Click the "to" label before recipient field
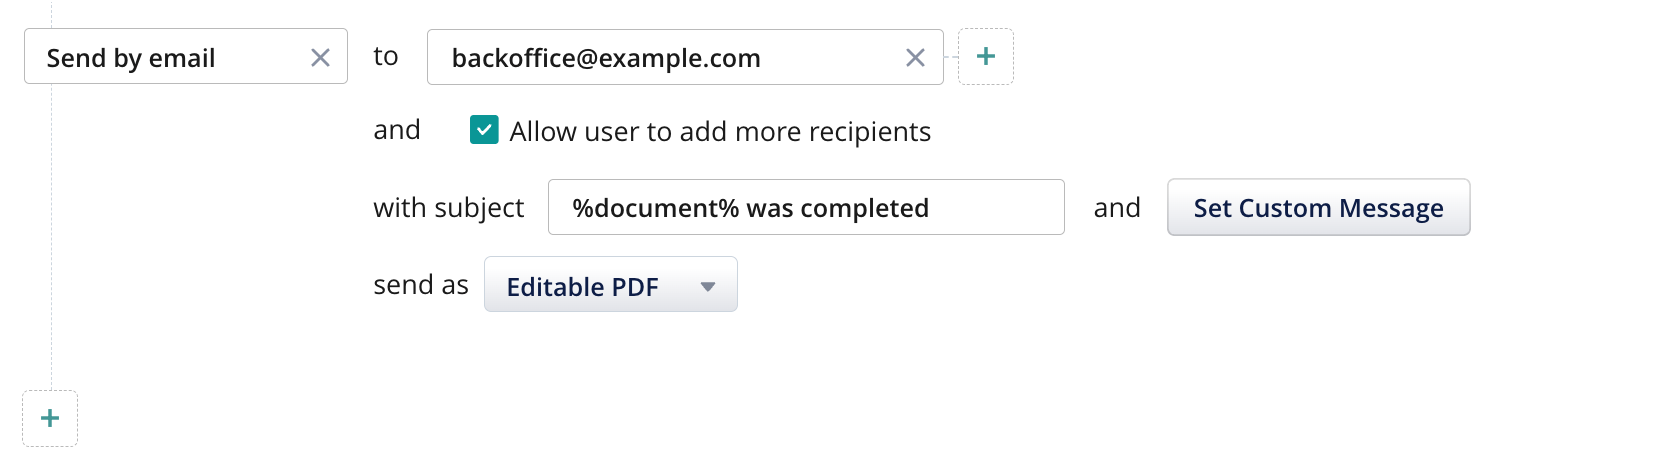Screen dimensions: 1668x474 [x=386, y=56]
